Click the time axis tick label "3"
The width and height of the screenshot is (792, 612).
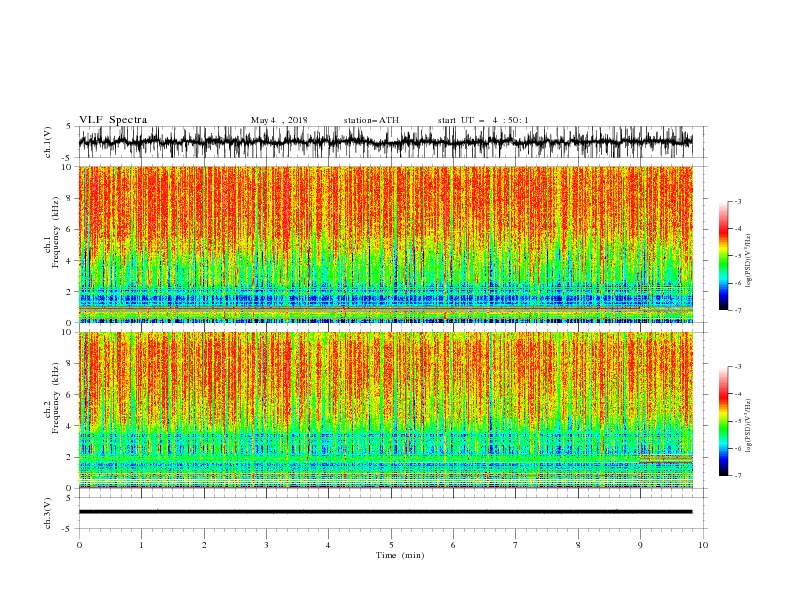[x=266, y=545]
